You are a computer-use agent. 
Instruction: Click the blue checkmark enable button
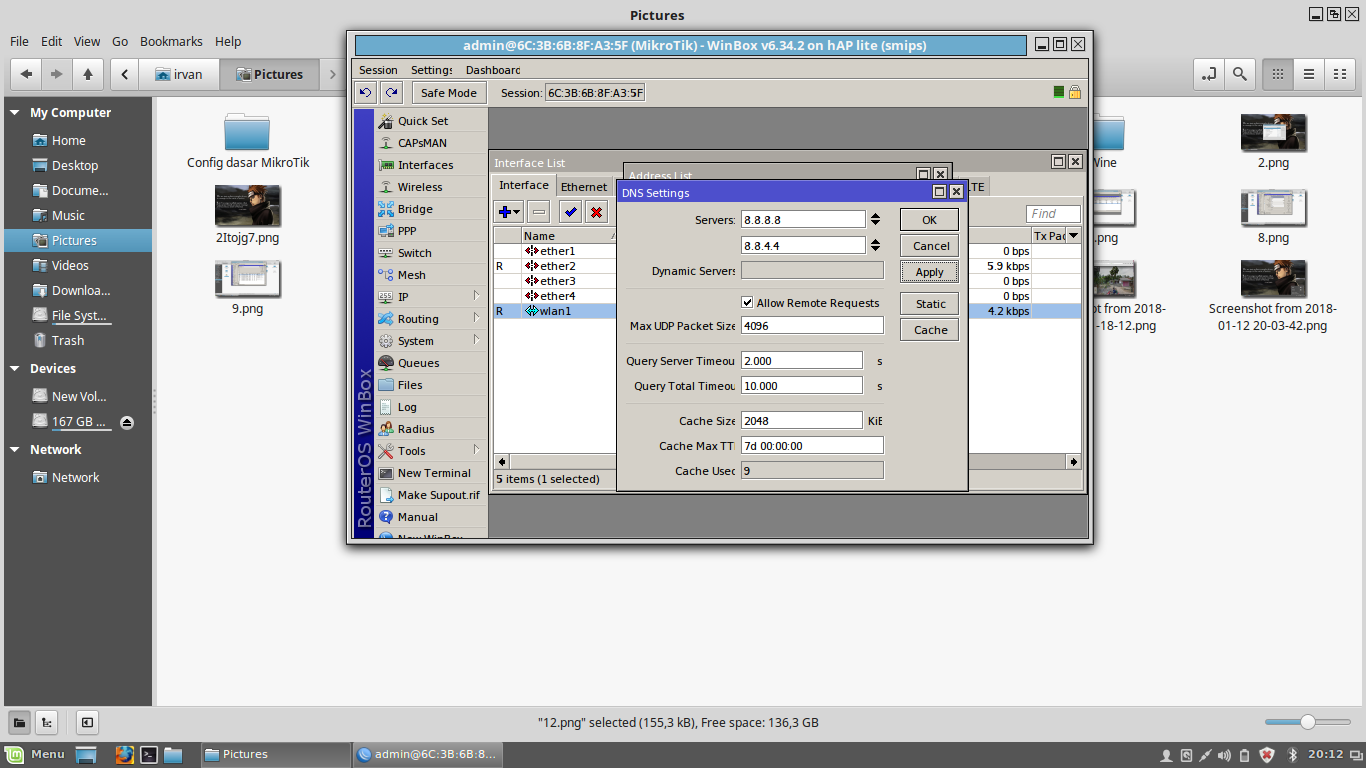click(x=571, y=211)
